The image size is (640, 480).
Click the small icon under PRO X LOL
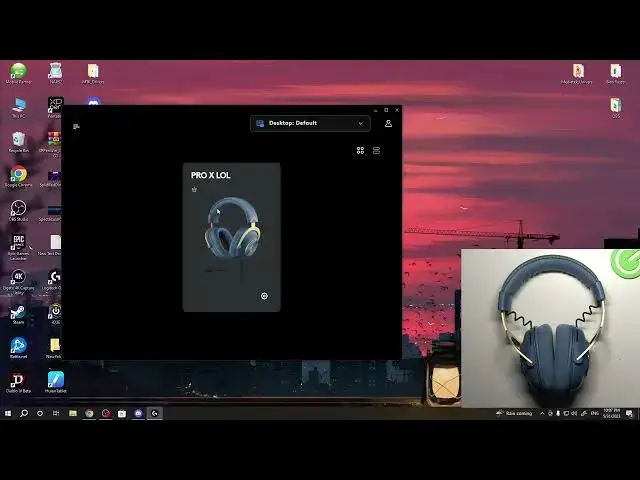click(194, 189)
